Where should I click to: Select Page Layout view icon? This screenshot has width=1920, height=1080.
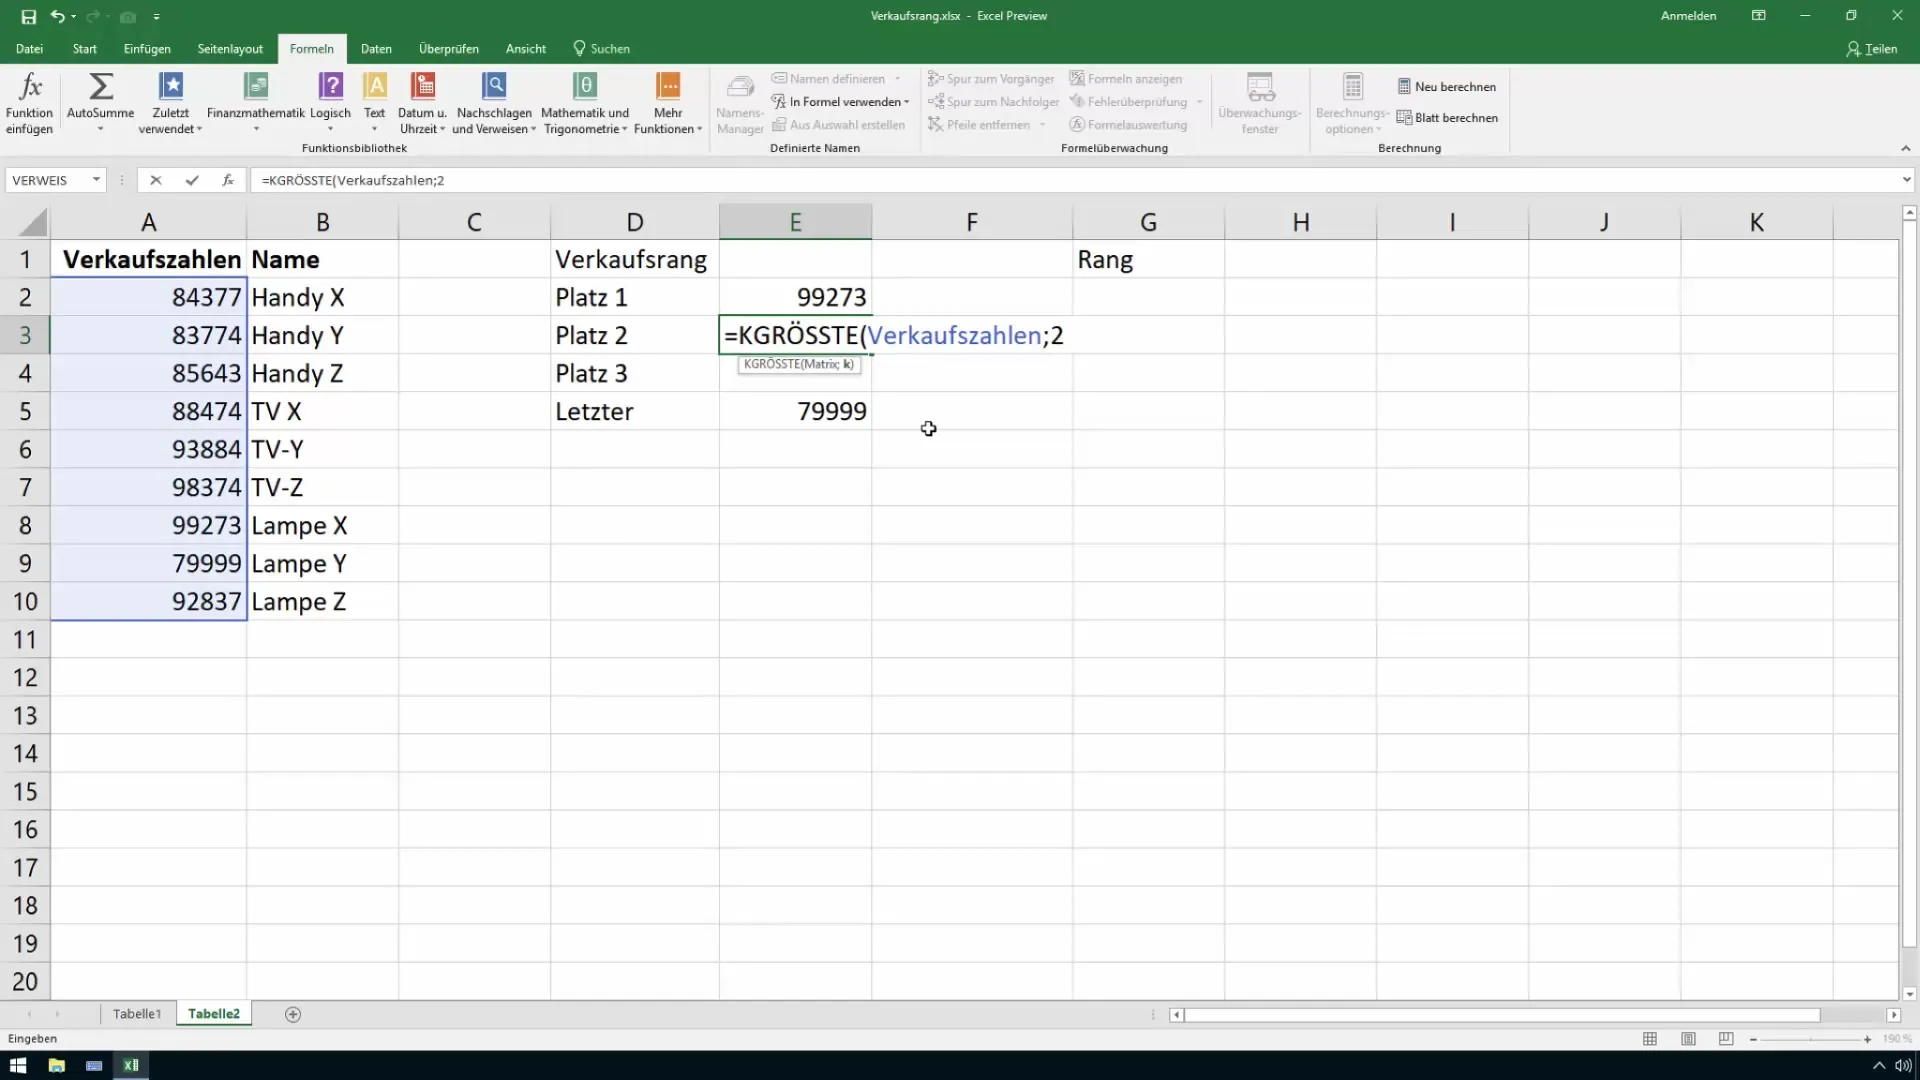[1688, 1040]
